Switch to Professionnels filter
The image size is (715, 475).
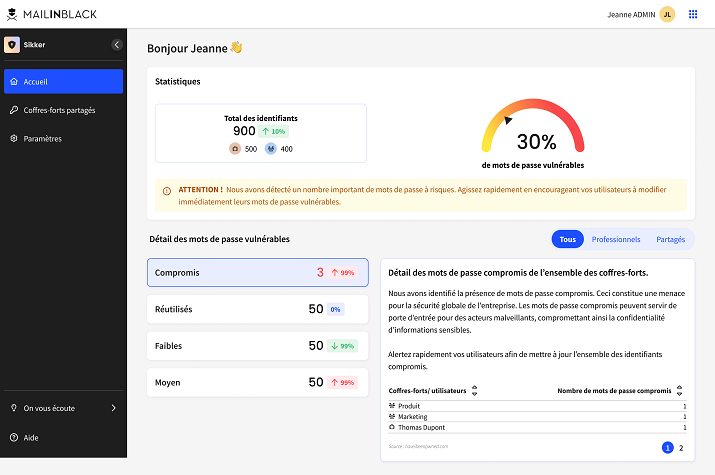pos(616,239)
